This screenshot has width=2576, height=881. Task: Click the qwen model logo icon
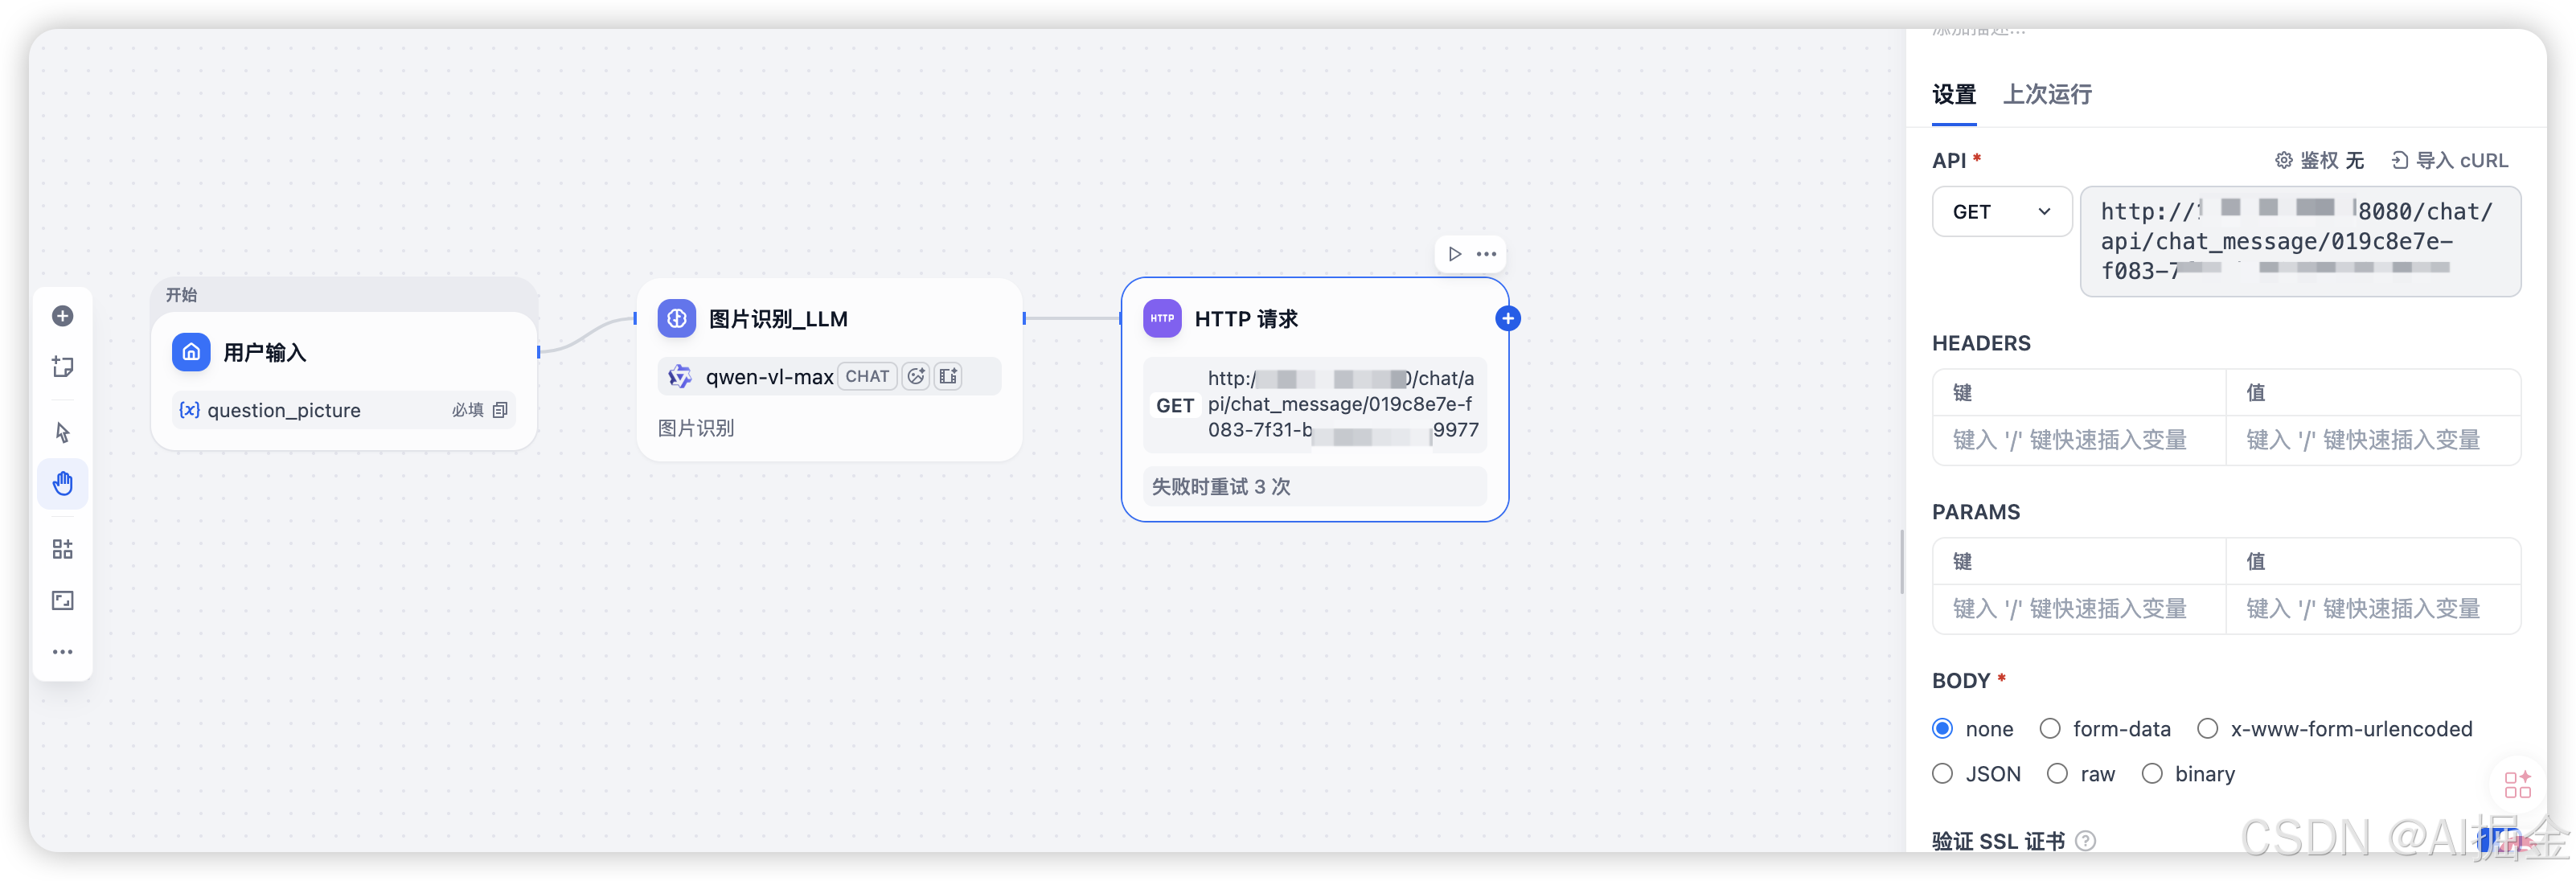click(680, 376)
